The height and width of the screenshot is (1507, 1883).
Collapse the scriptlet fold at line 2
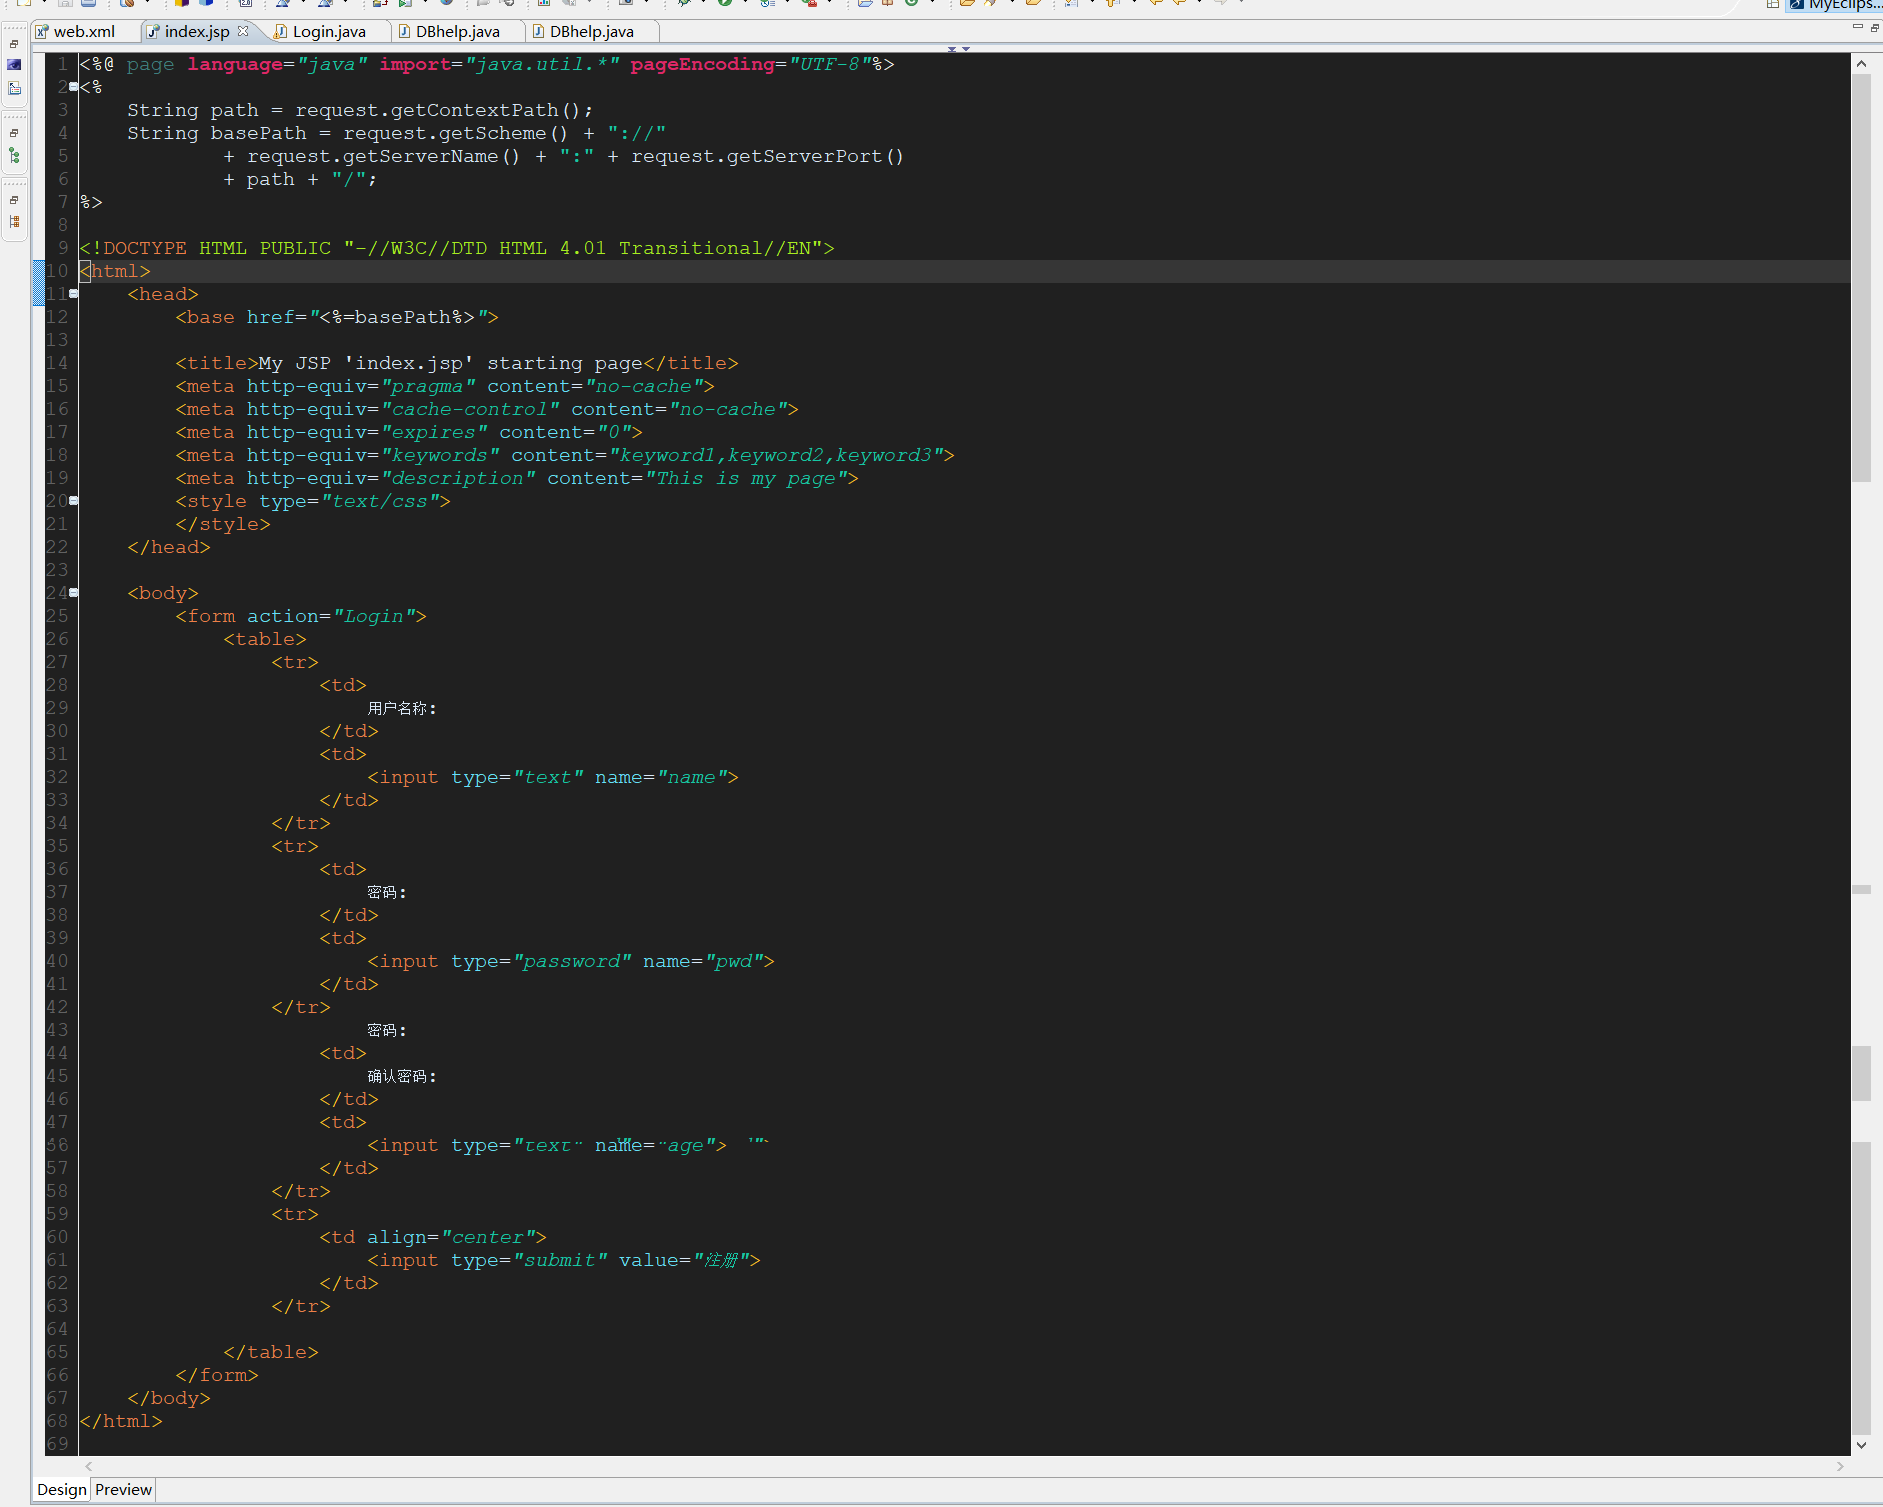(x=73, y=87)
